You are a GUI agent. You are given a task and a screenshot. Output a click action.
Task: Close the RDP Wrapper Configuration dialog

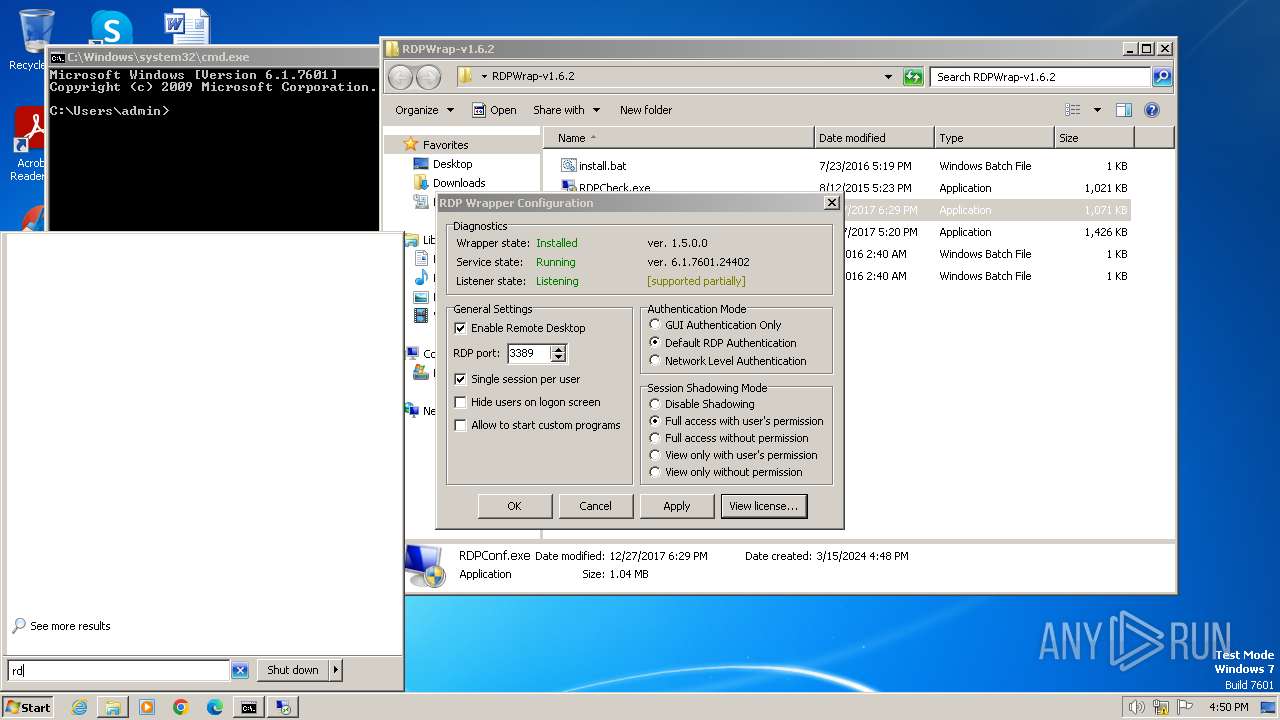(831, 203)
